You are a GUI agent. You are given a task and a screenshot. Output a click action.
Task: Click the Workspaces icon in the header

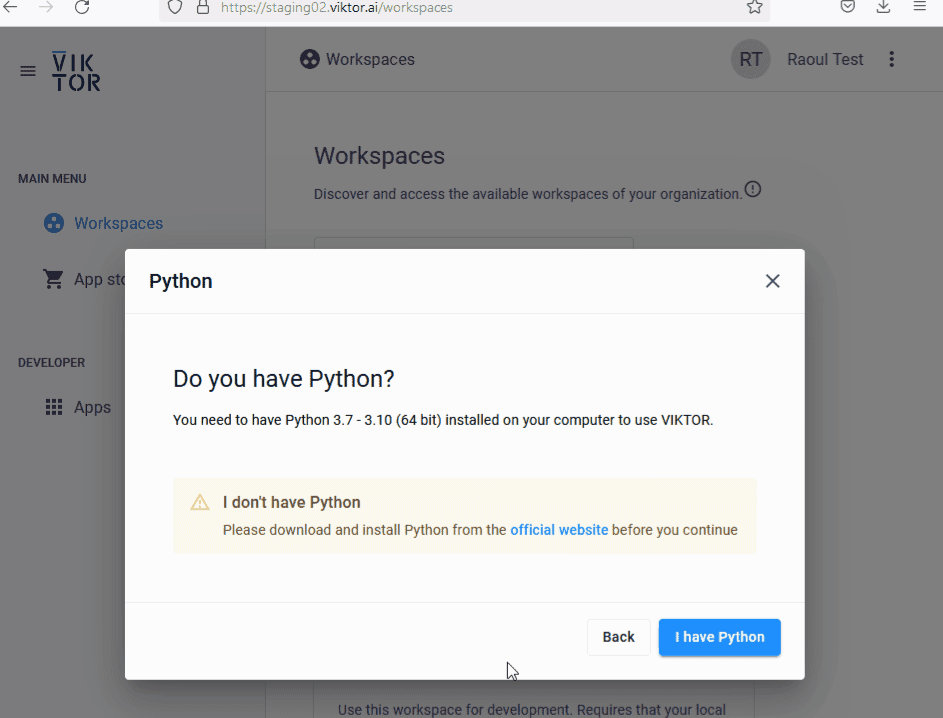[x=310, y=59]
